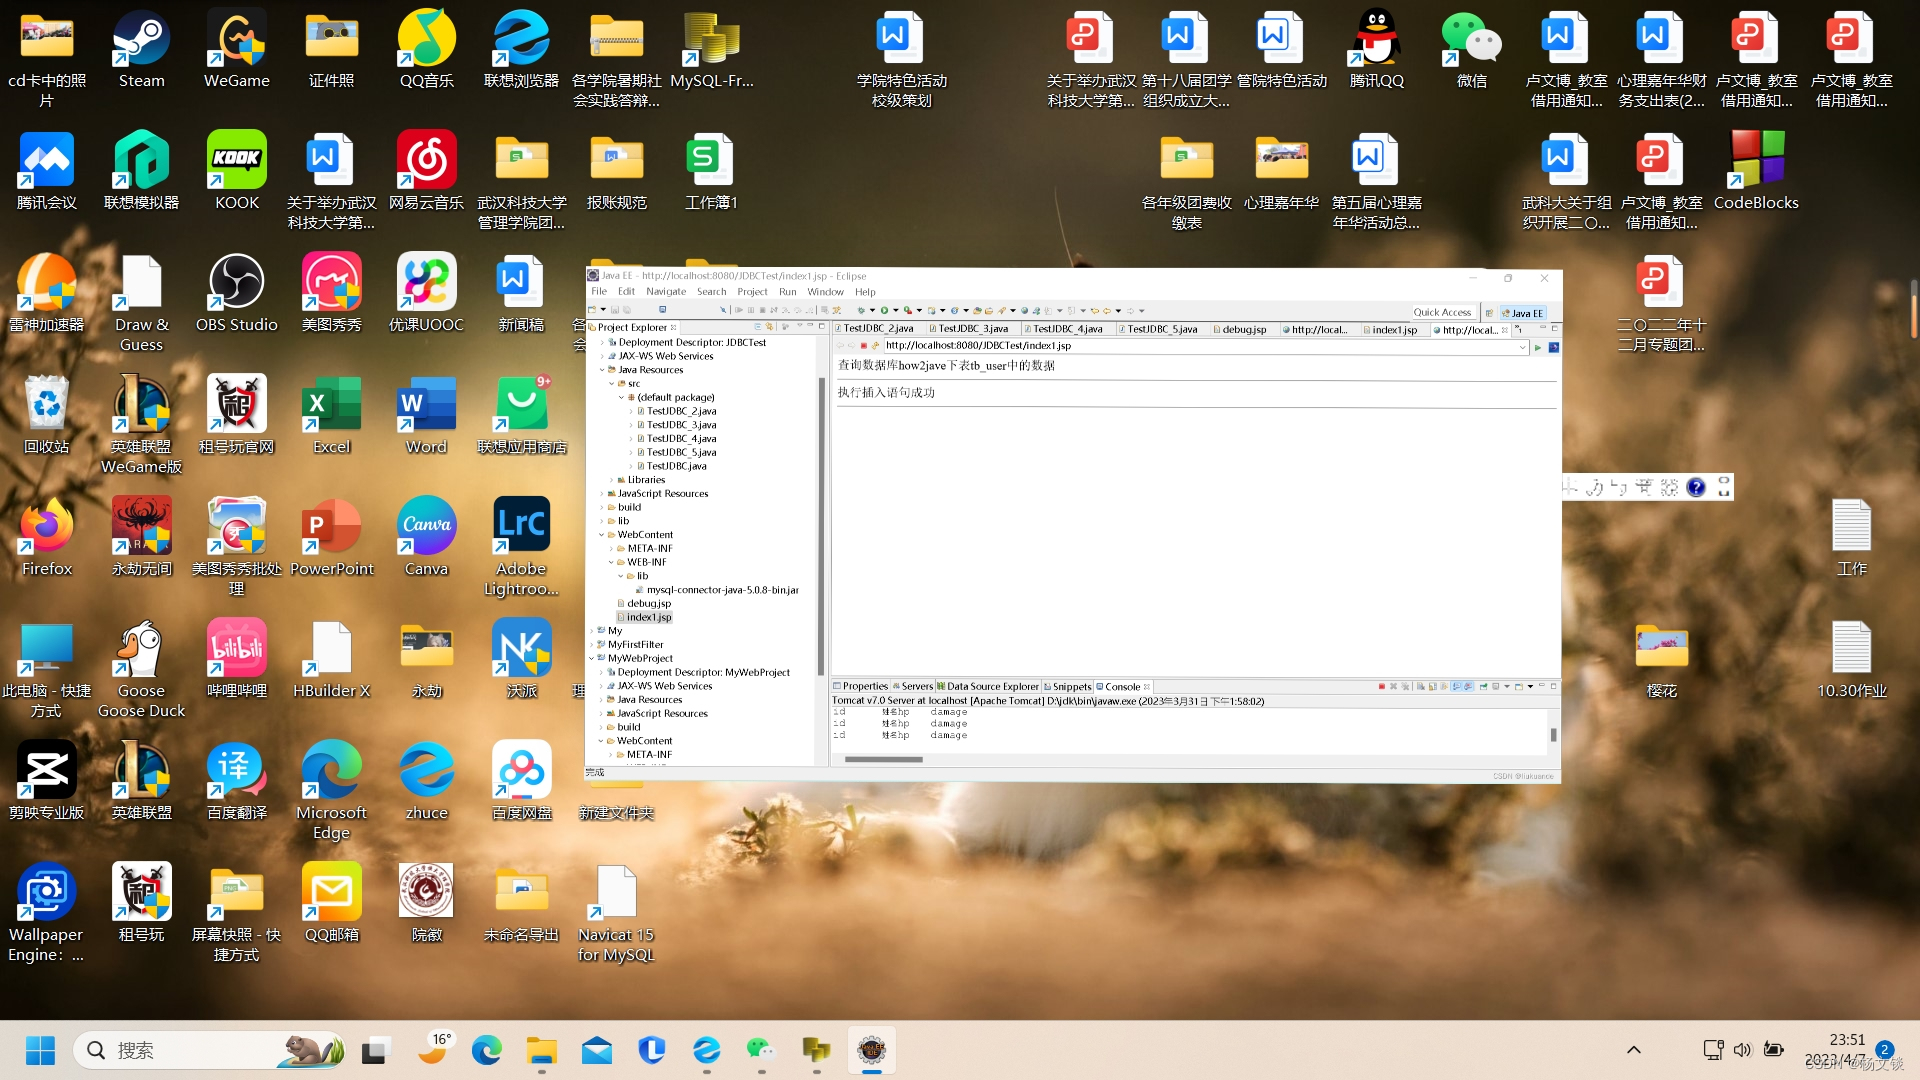Switch to the Properties view tab

point(860,686)
